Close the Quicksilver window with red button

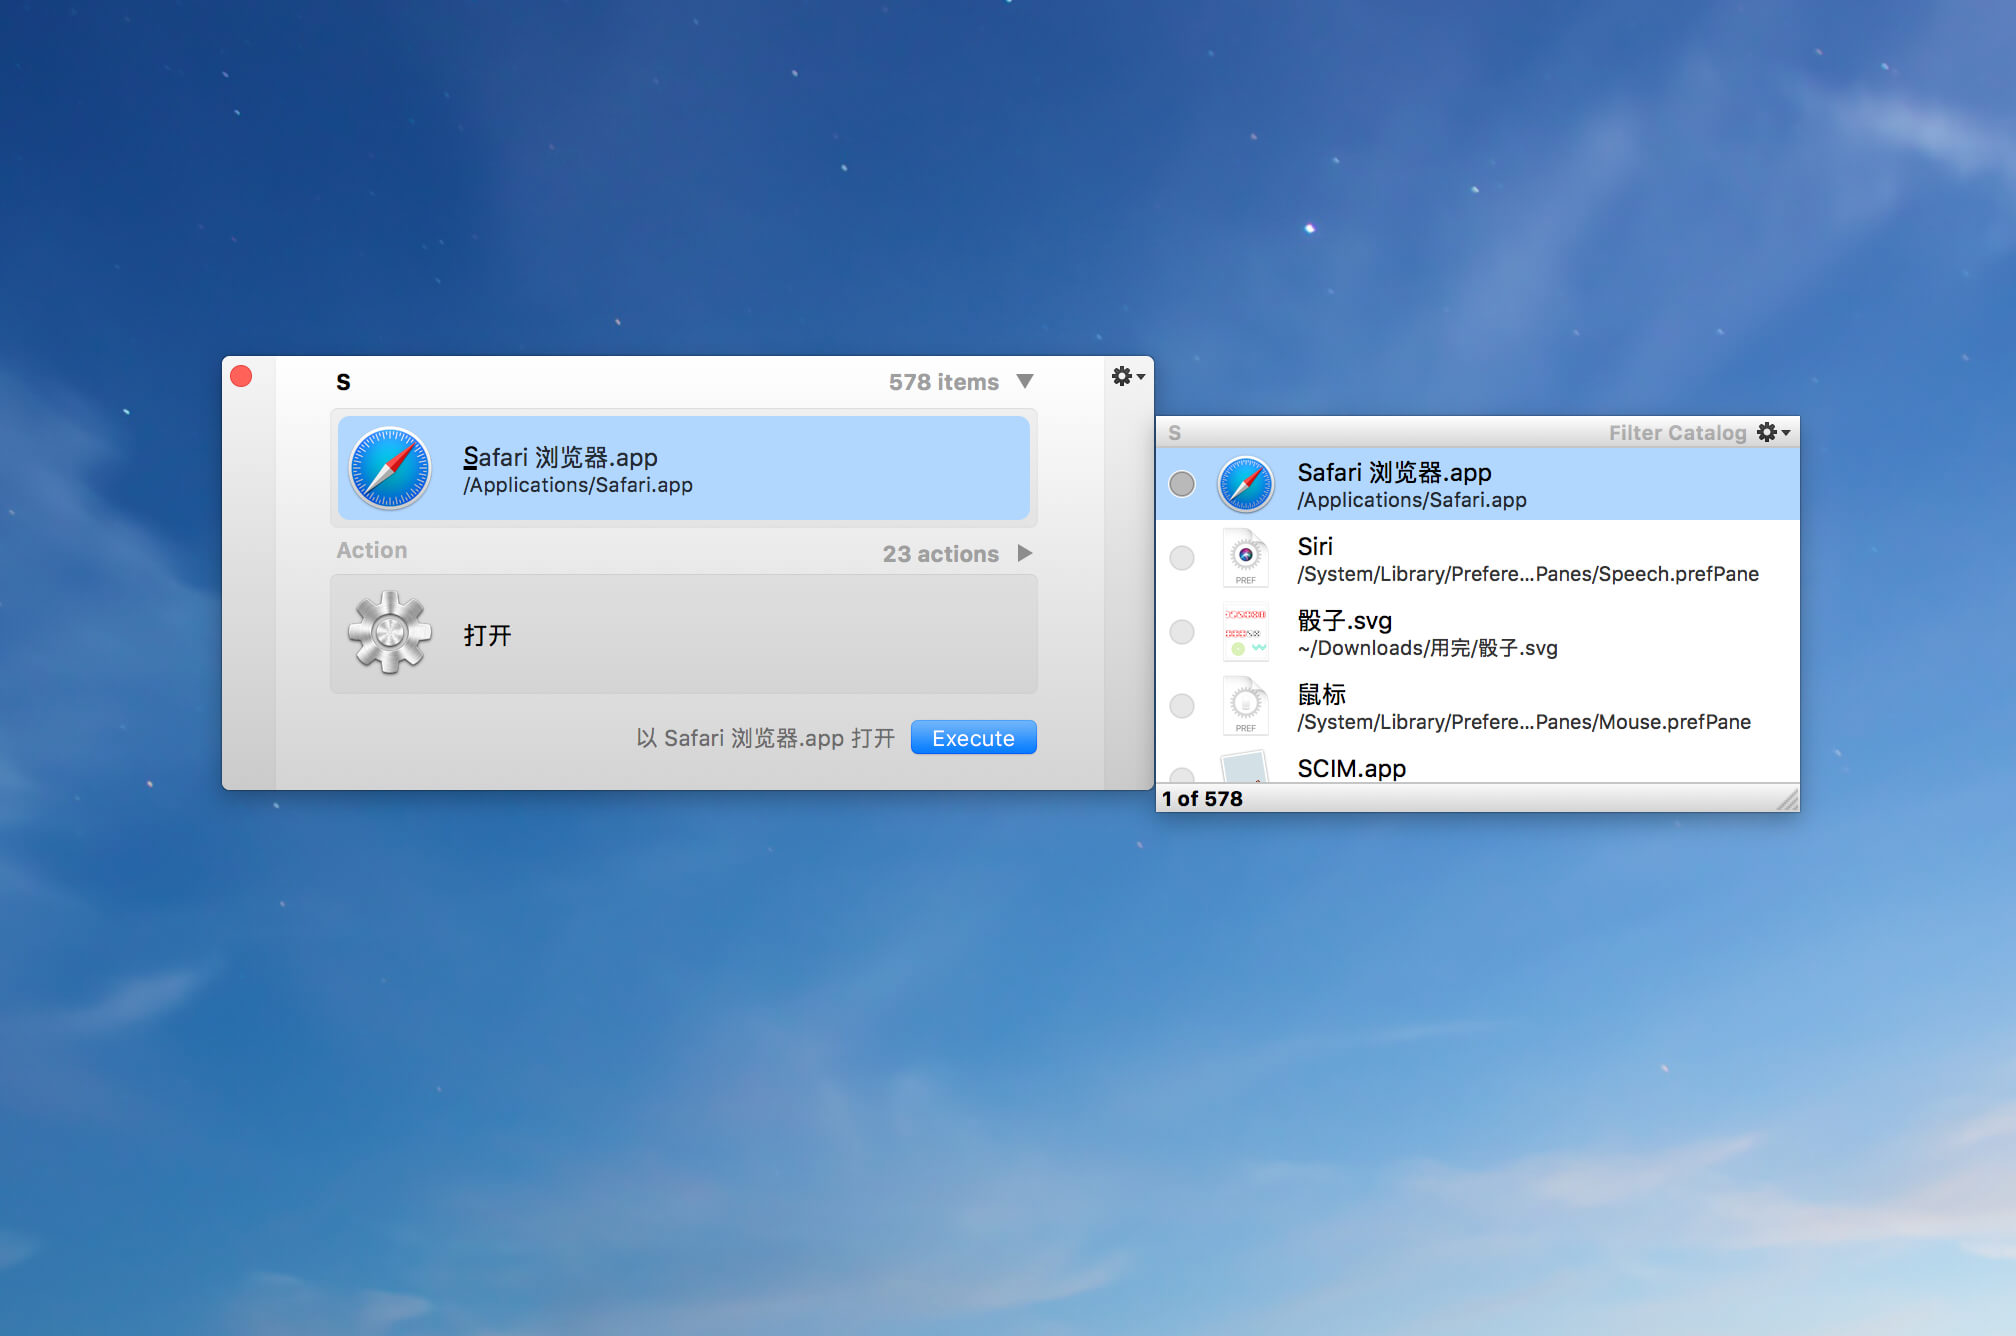pos(241,376)
